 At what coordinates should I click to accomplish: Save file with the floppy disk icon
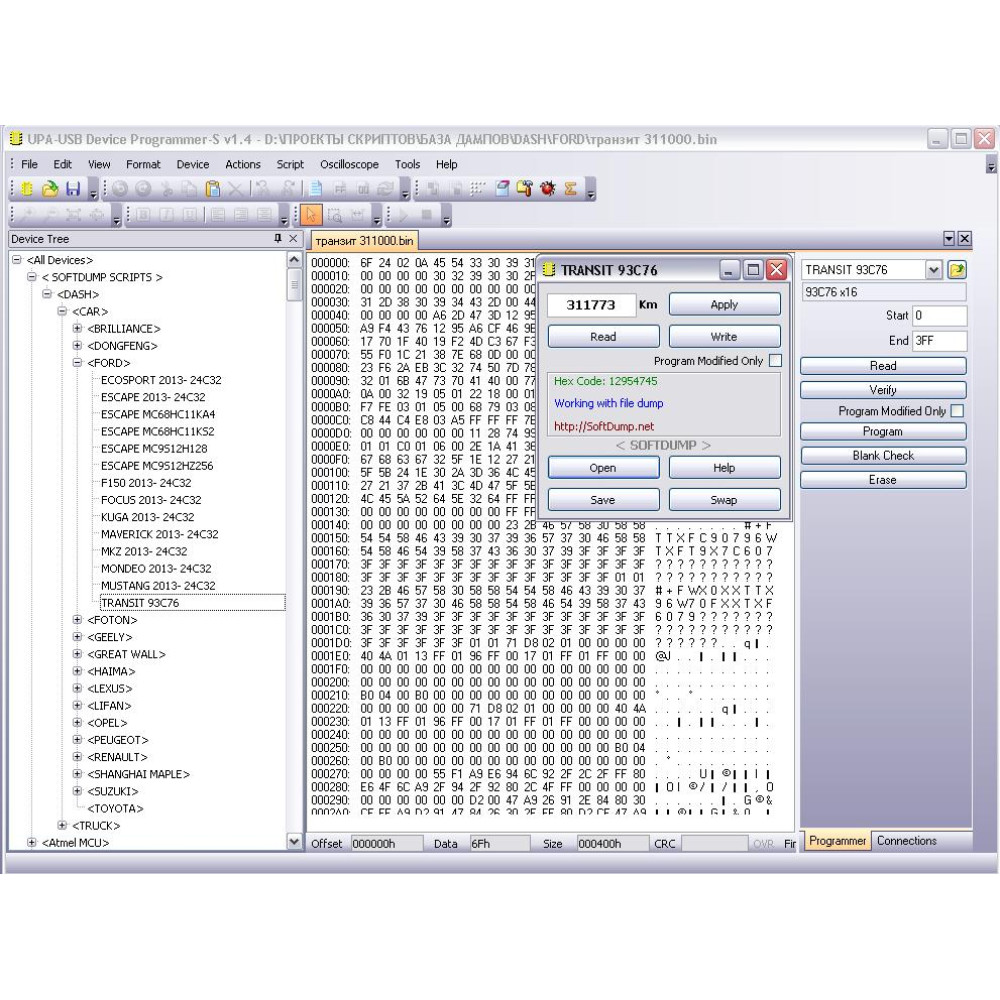[73, 189]
